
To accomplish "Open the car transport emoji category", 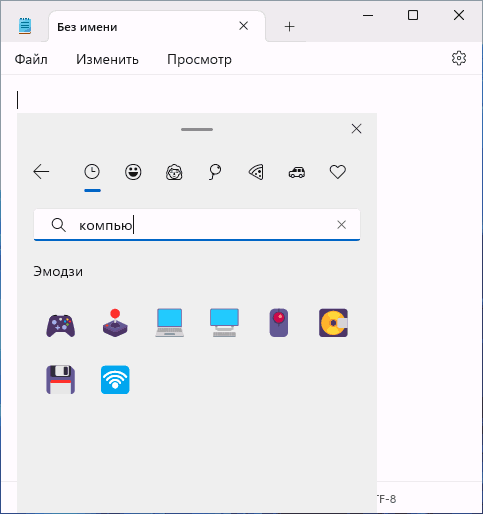I will tap(297, 172).
